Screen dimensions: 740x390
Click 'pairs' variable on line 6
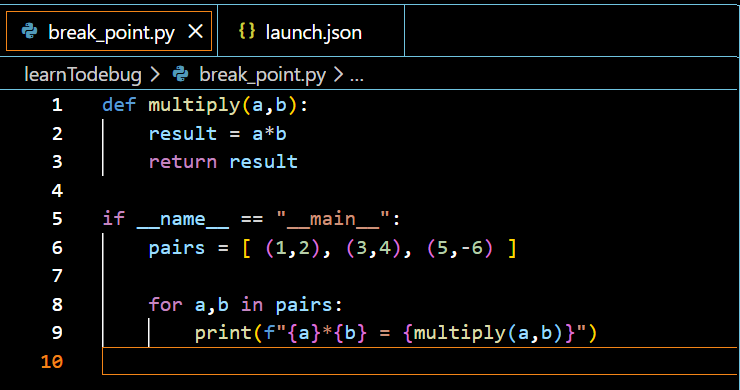tap(177, 248)
